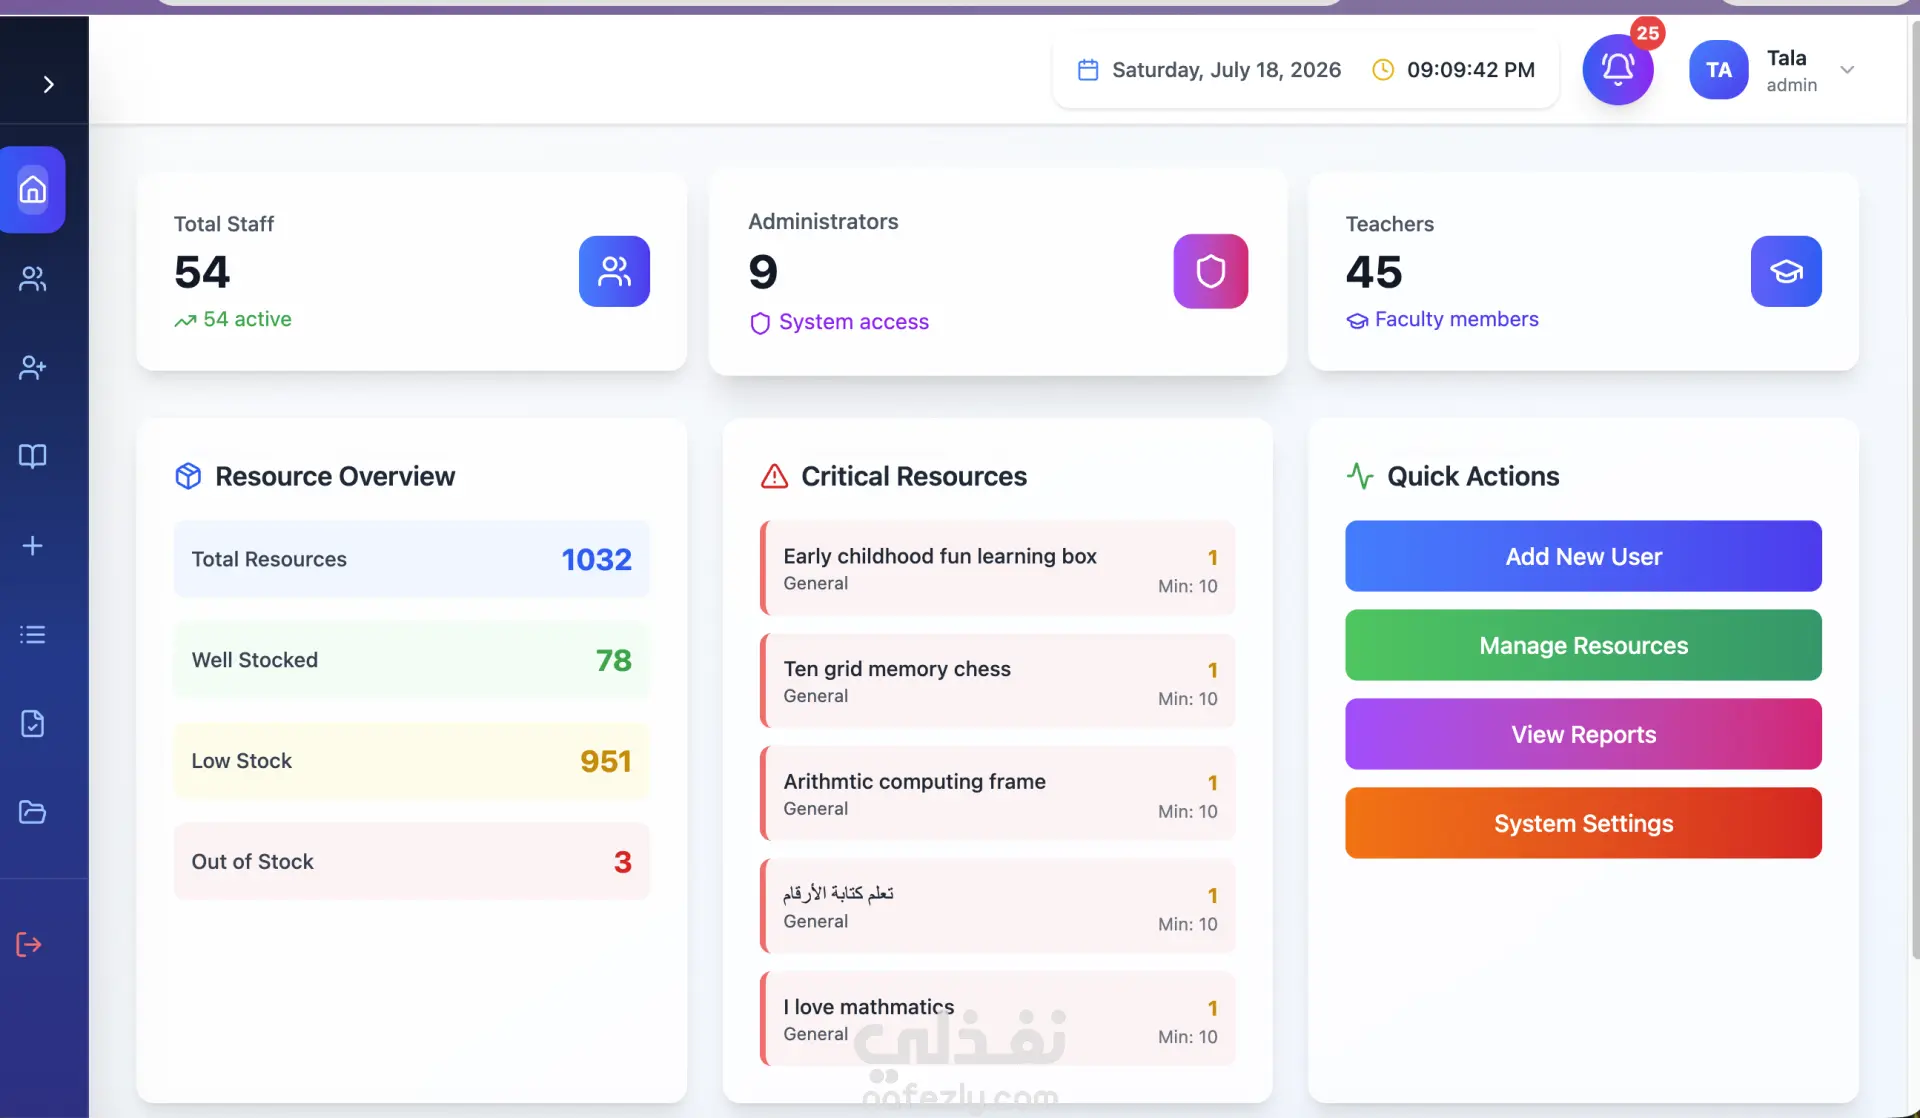Open the Tala admin user dropdown
The image size is (1920, 1118).
(1847, 70)
